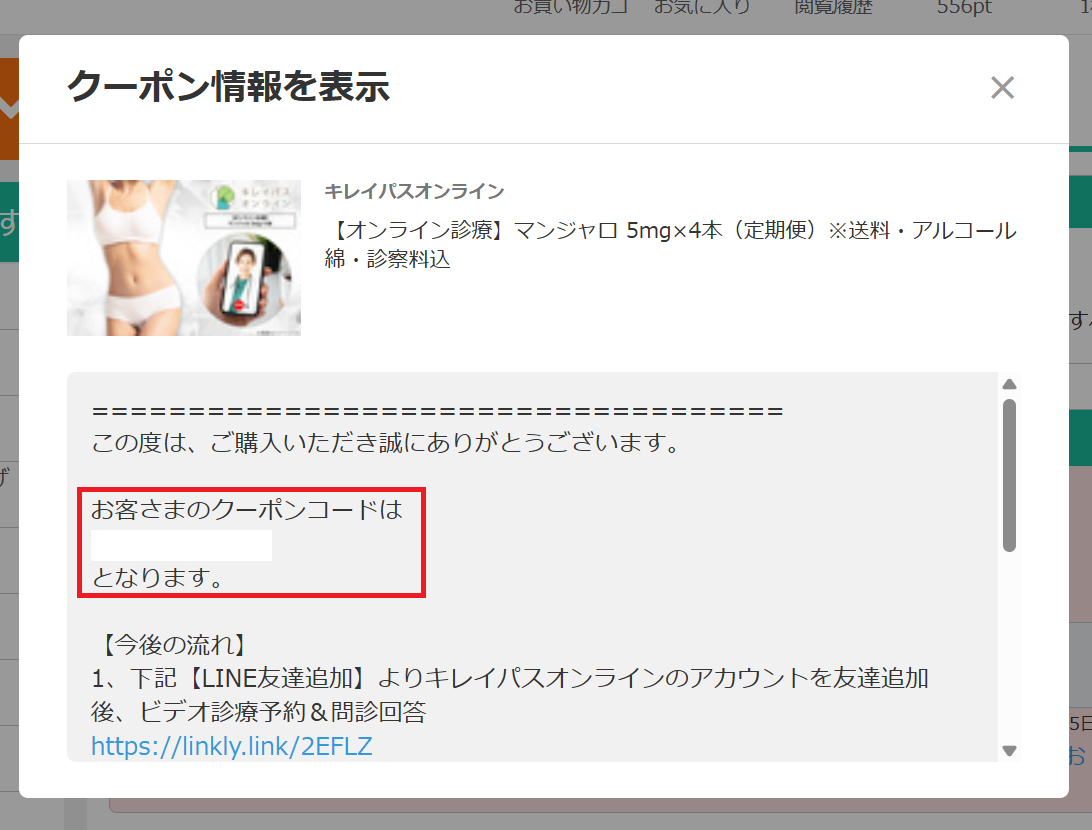This screenshot has width=1092, height=830.
Task: Select the blank coupon code field
Action: coord(180,545)
